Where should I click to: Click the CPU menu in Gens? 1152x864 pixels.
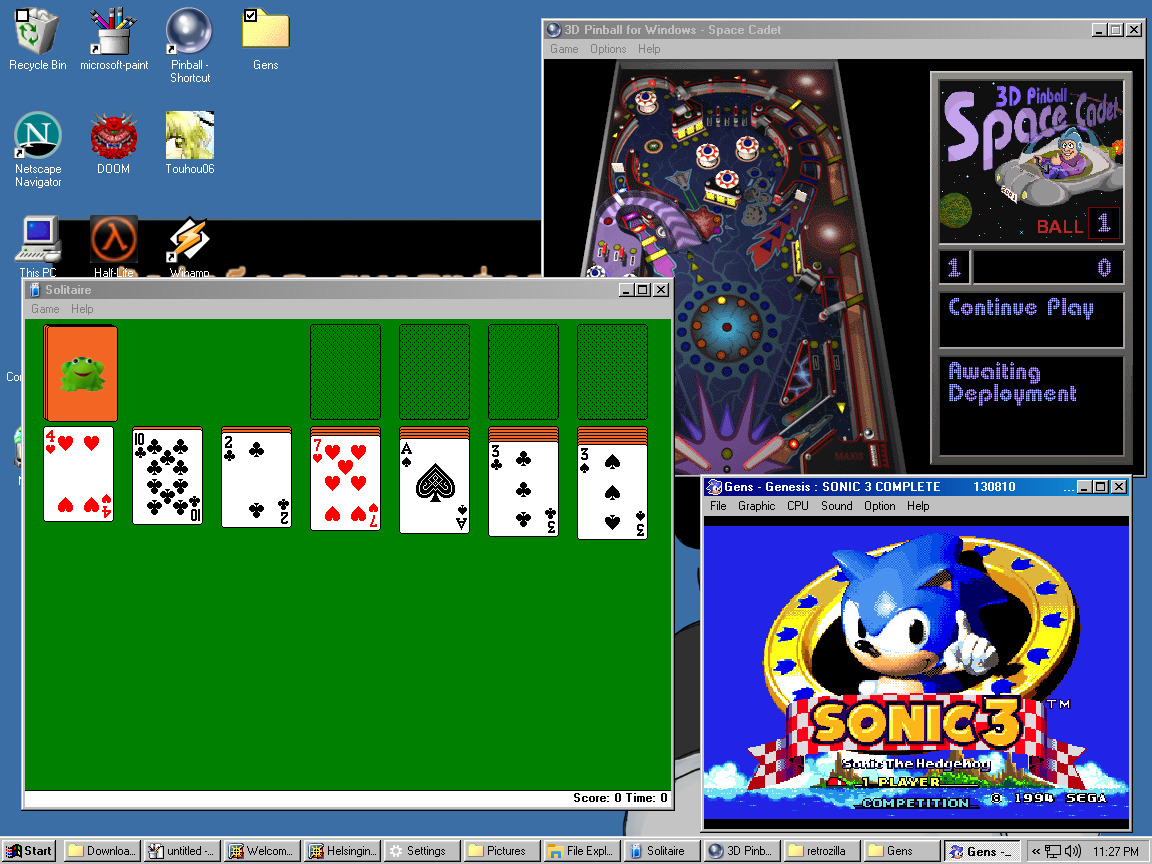797,506
